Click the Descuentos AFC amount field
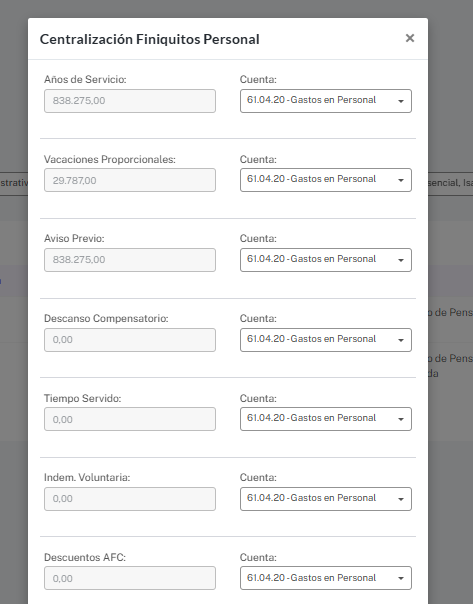The width and height of the screenshot is (473, 604). click(x=130, y=578)
